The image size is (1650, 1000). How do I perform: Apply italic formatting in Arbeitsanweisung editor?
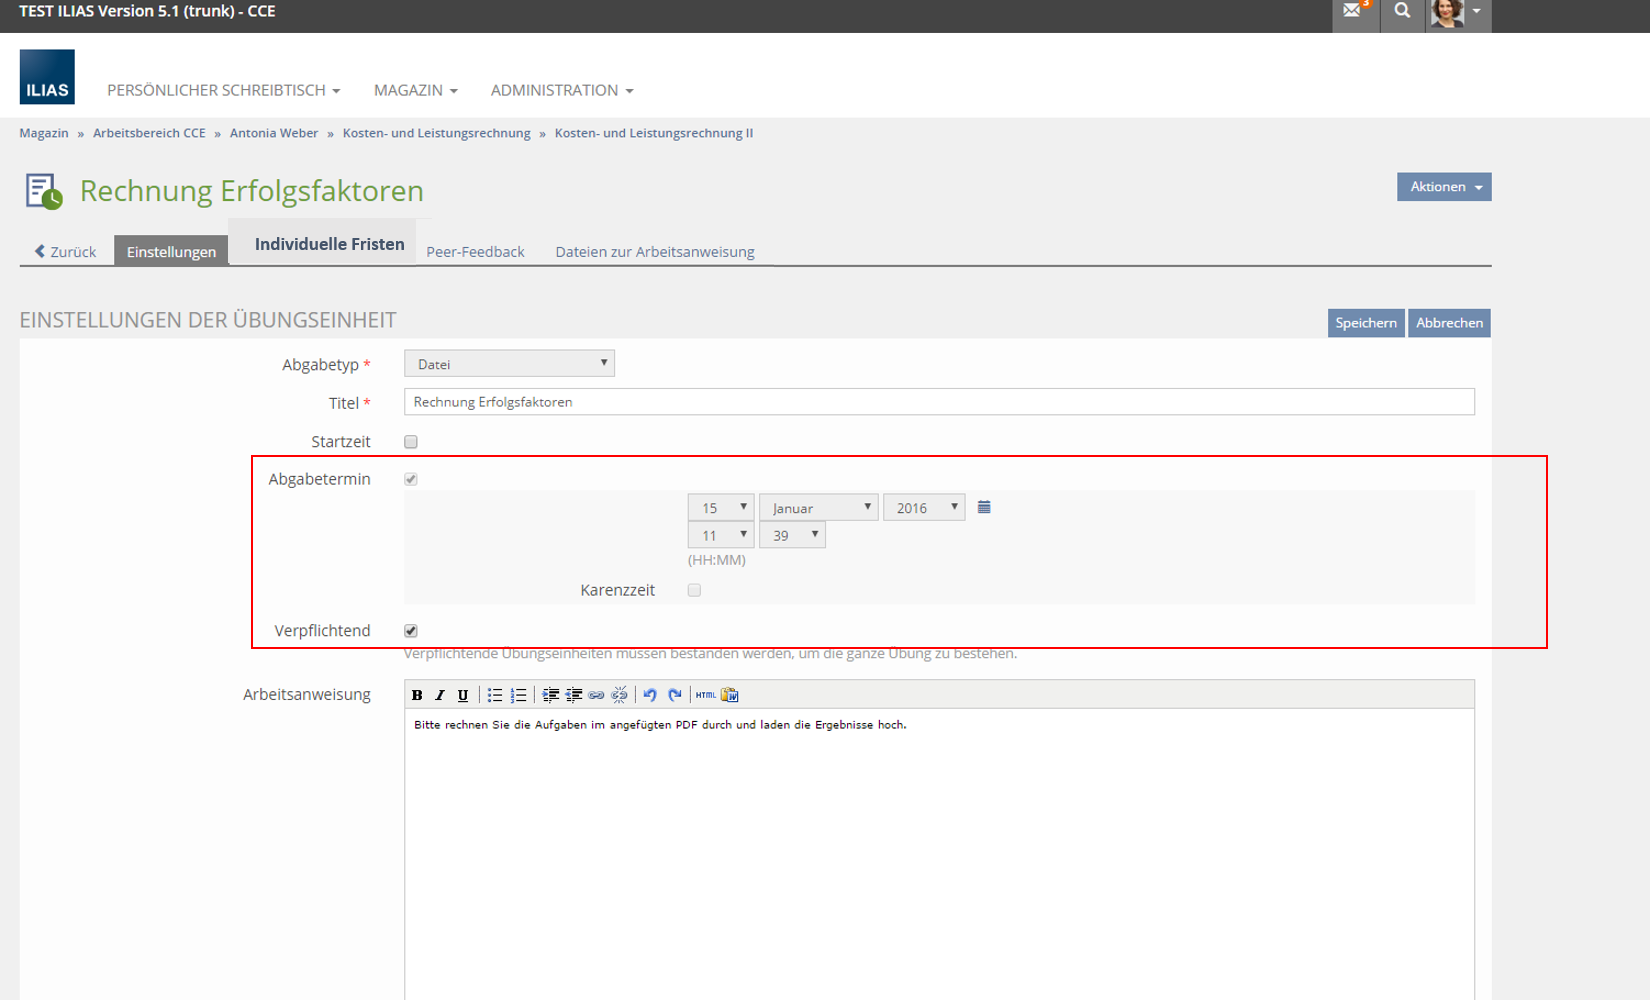point(440,695)
